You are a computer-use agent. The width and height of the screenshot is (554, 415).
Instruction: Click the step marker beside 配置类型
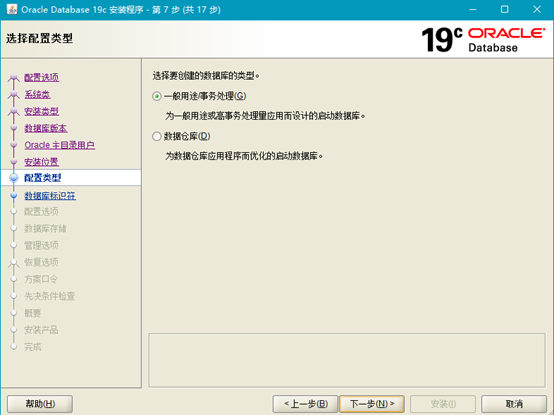click(14, 178)
